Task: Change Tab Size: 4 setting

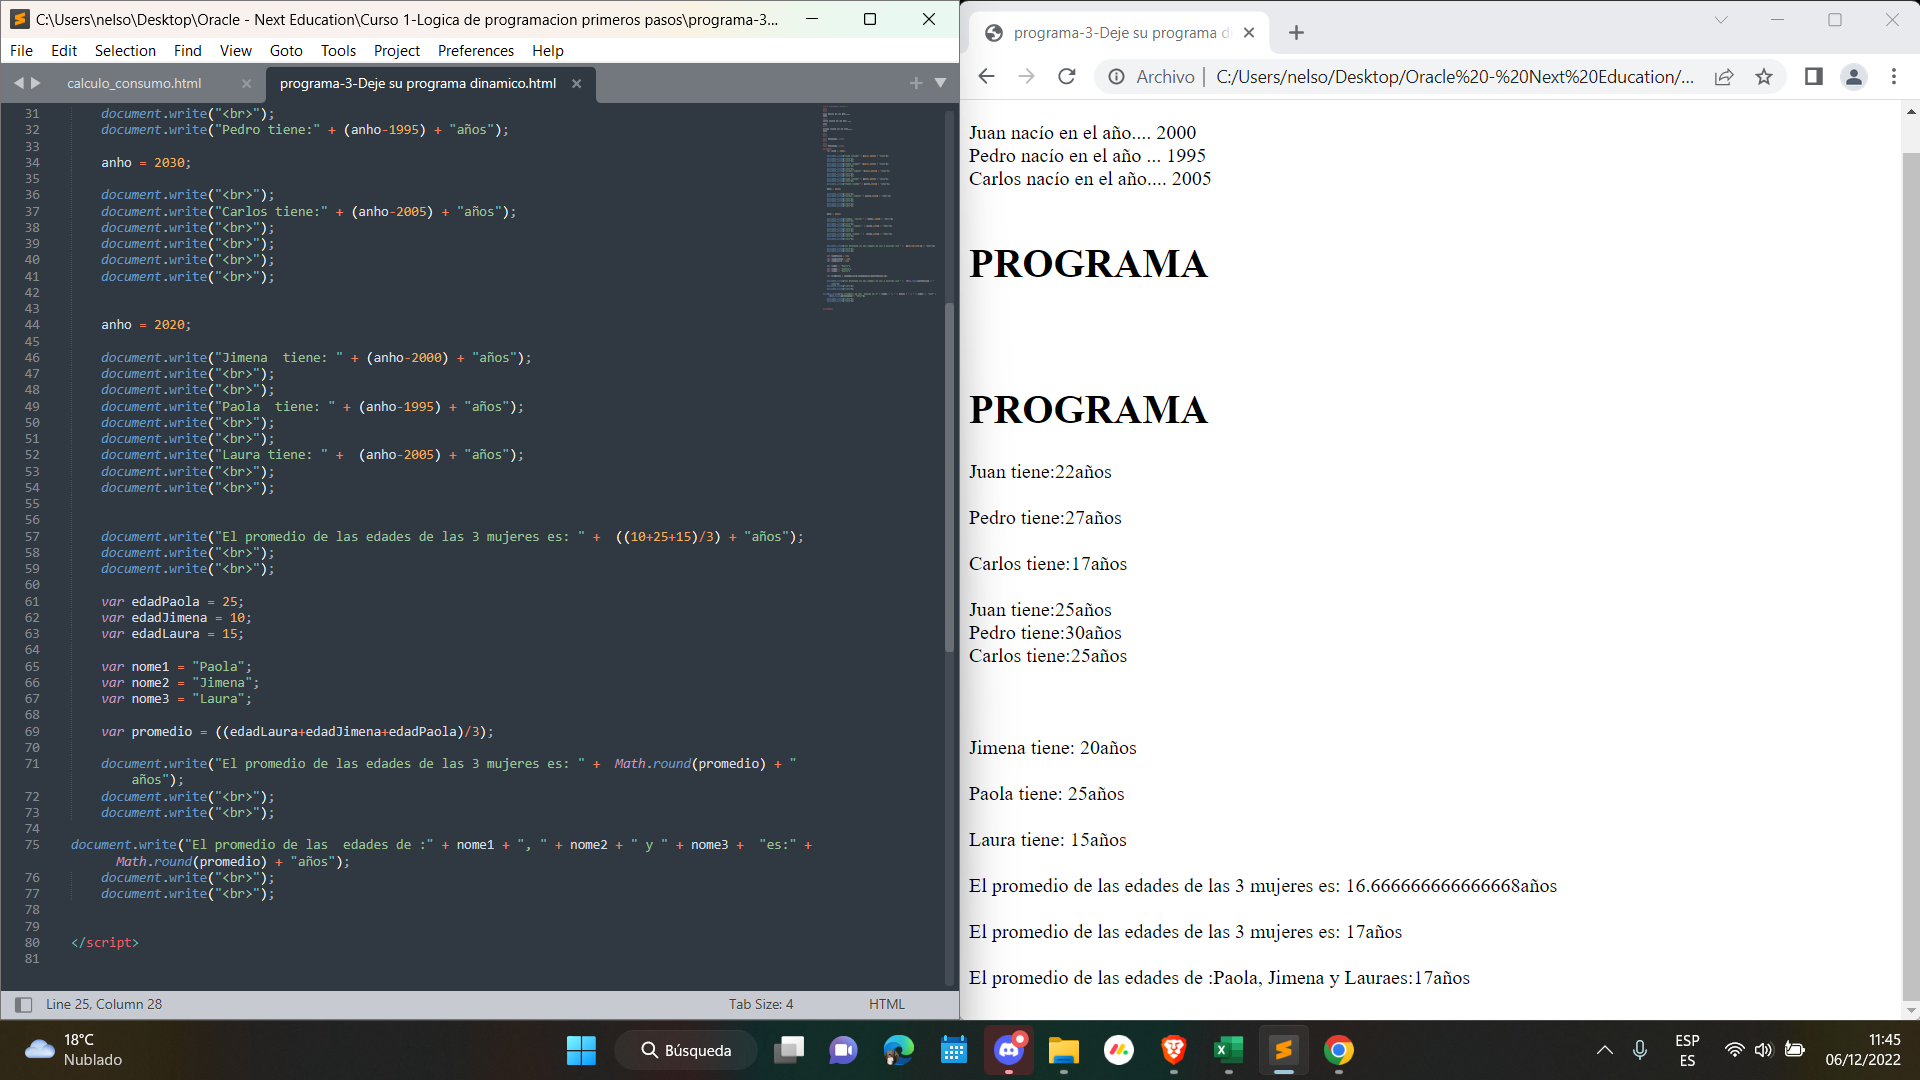Action: tap(761, 1004)
